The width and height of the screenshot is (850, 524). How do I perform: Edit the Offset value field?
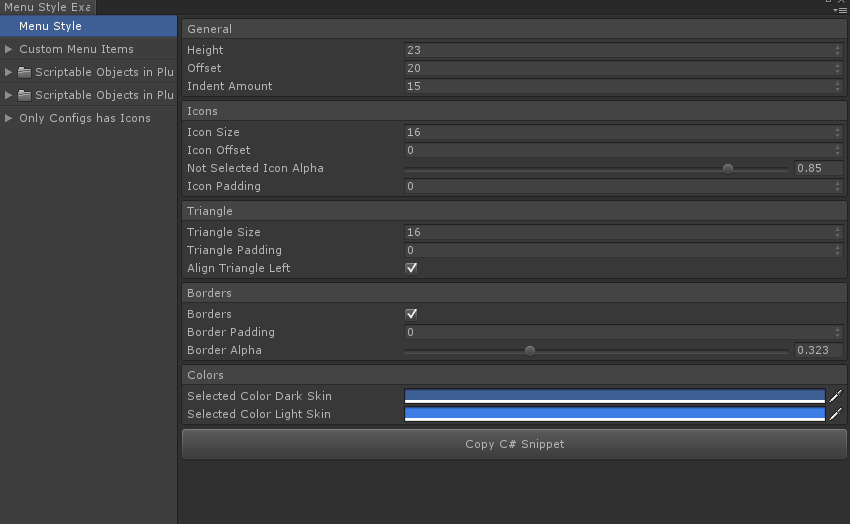coord(623,68)
